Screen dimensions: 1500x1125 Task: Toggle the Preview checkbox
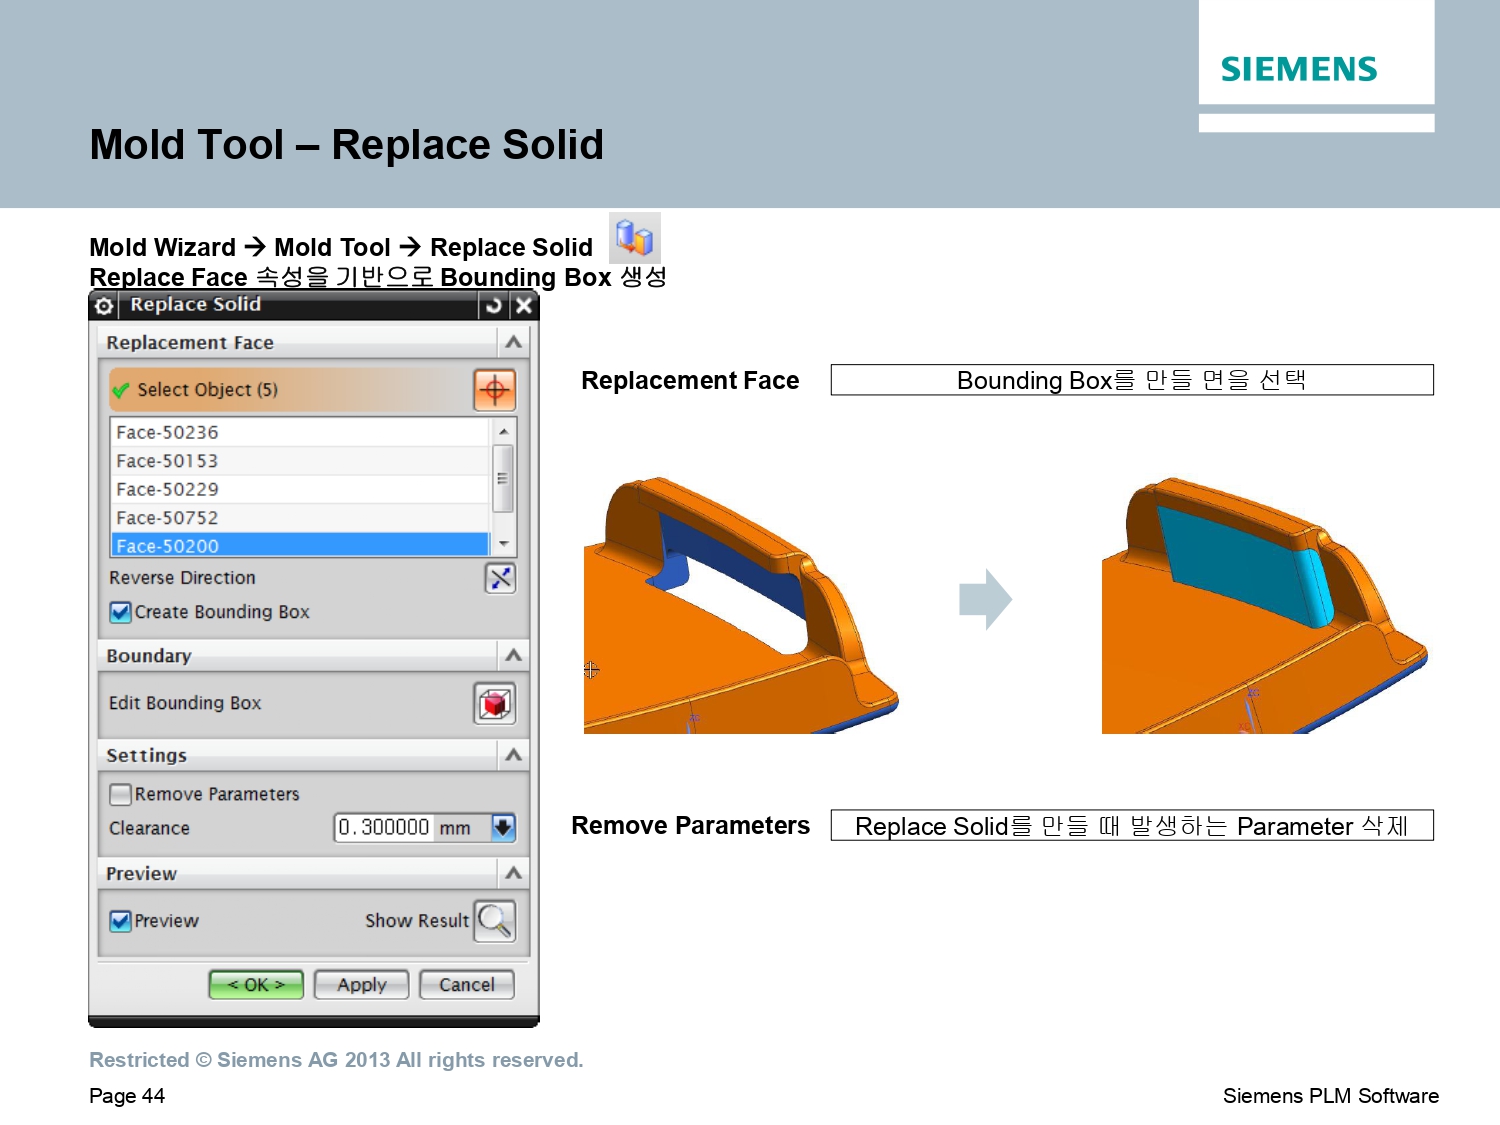tap(121, 921)
